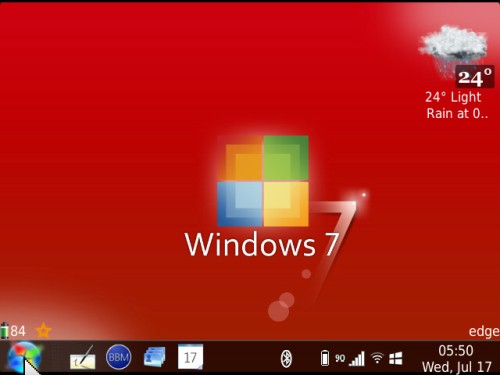Click the battery percentage number 90
Screen dimensions: 500x375
tap(340, 358)
